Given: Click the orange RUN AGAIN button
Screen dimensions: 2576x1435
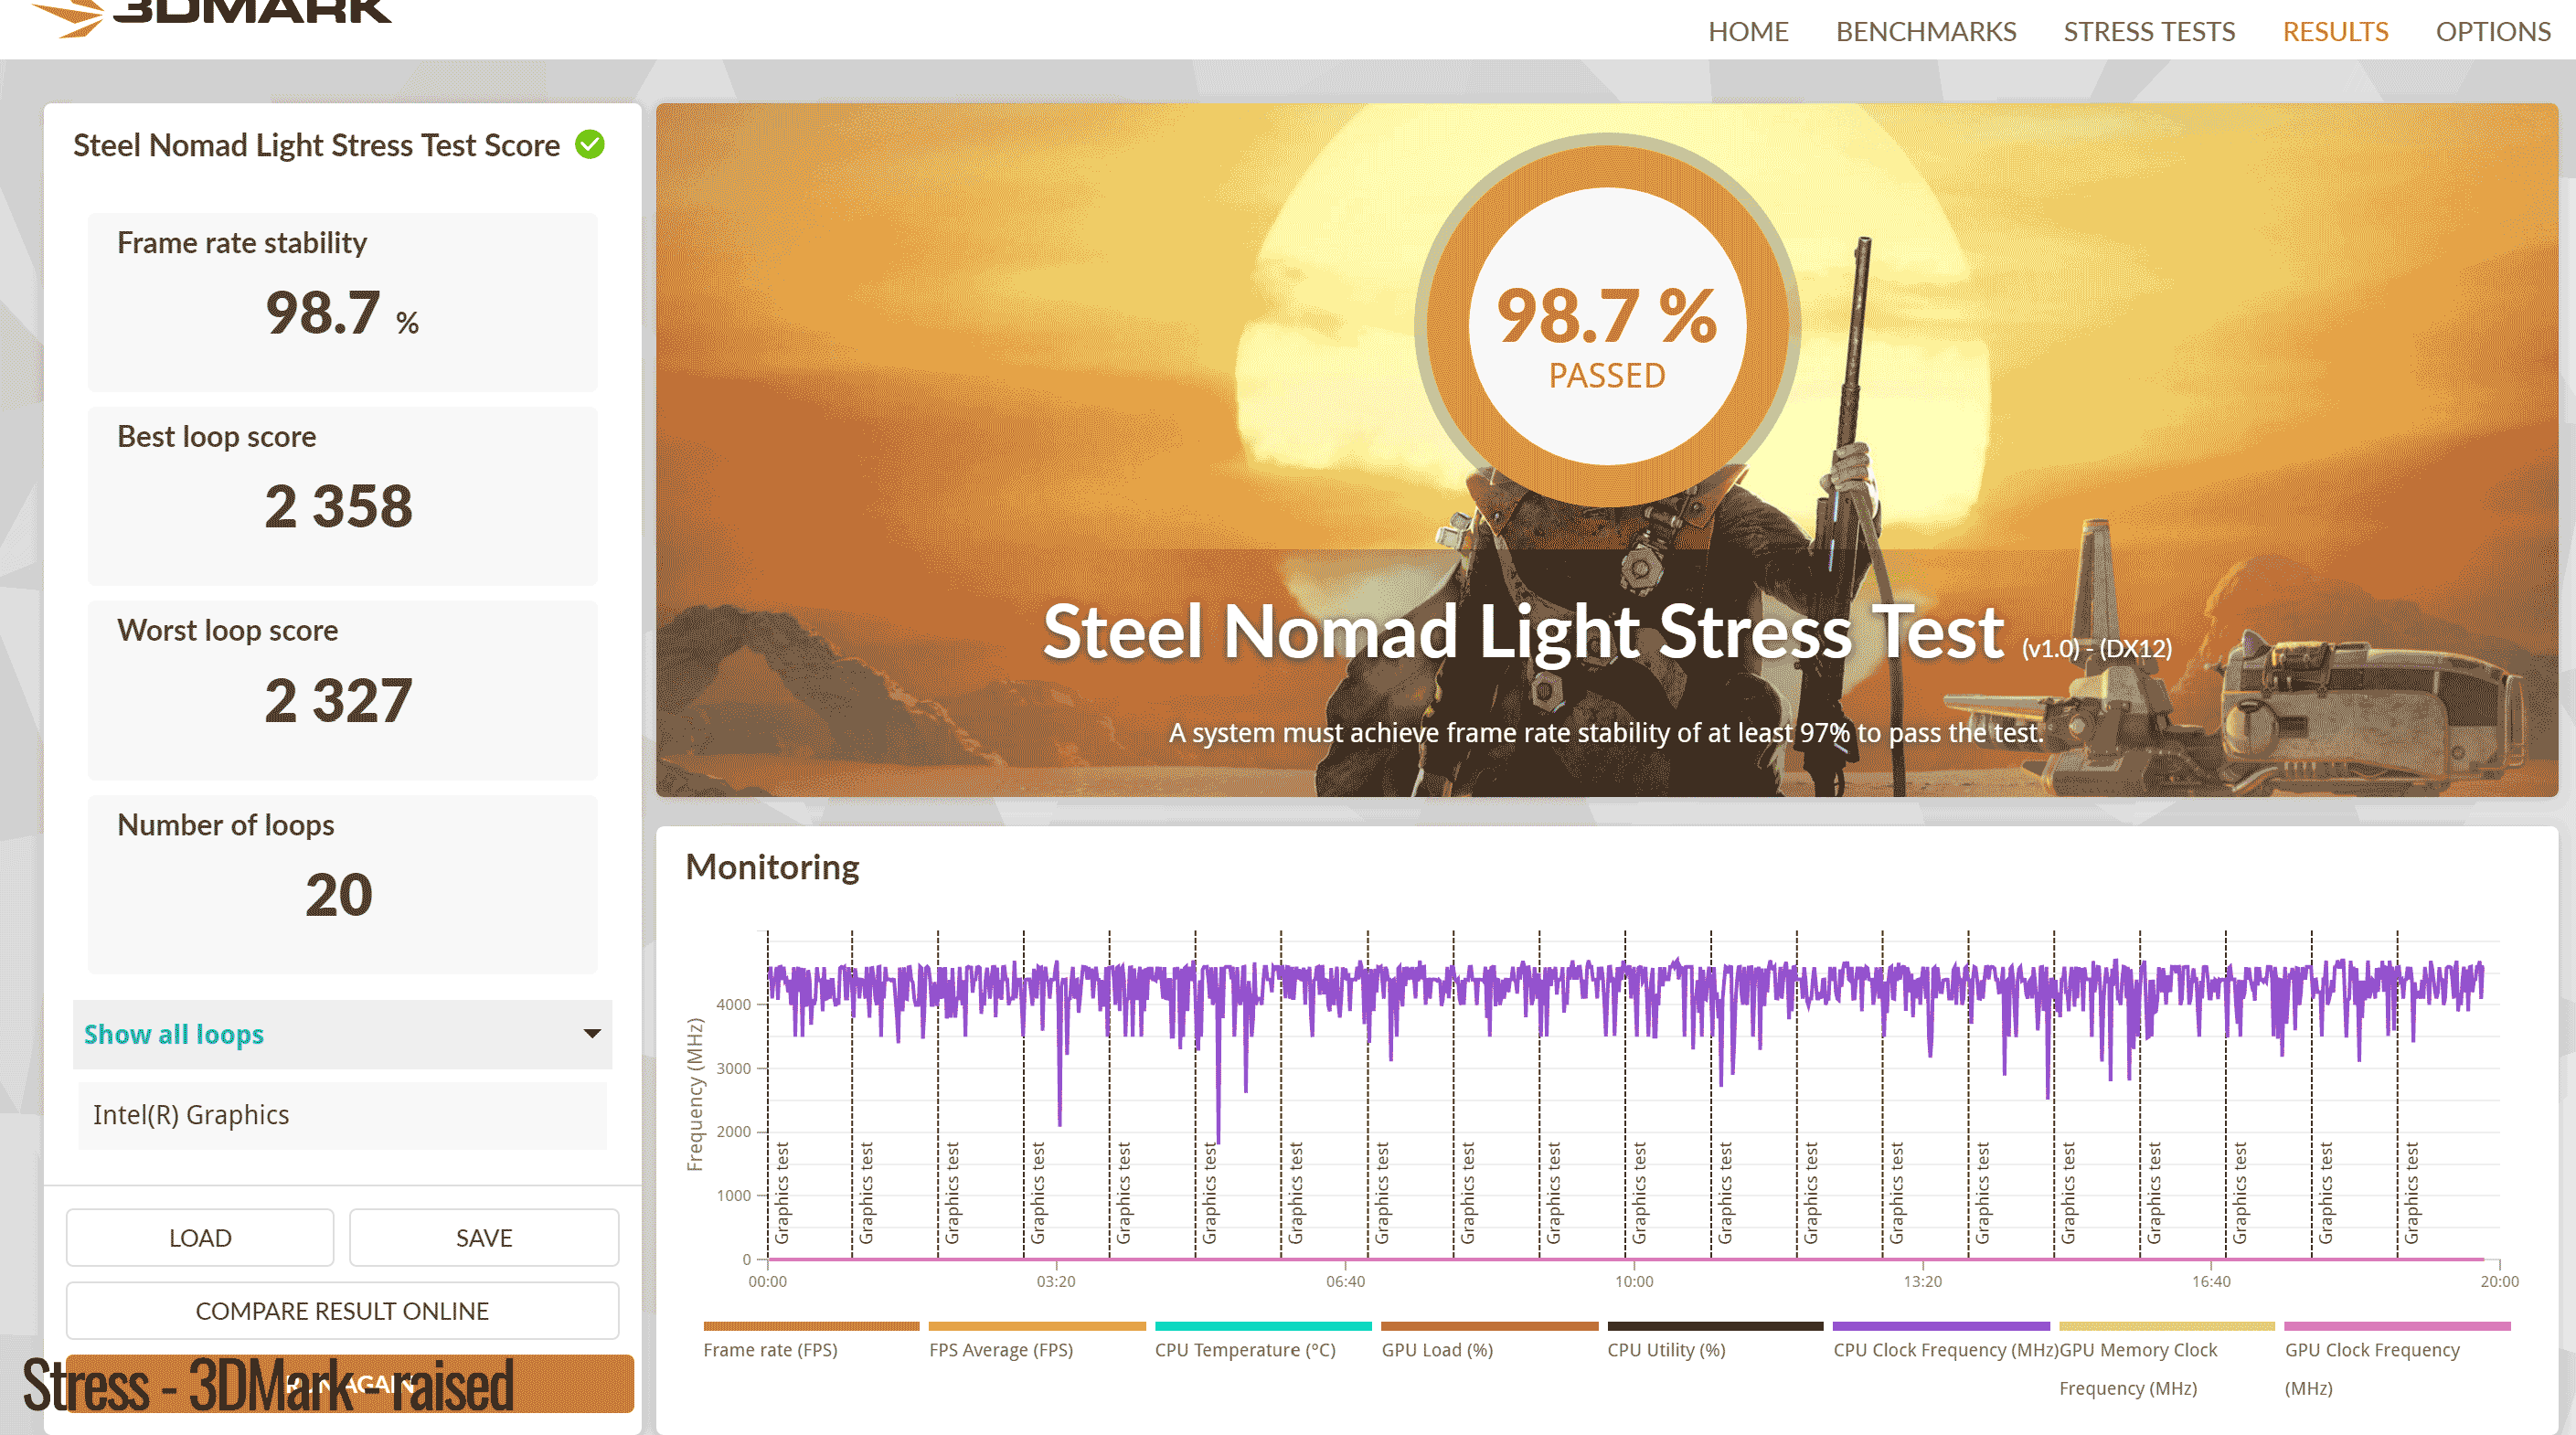Looking at the screenshot, I should [350, 1384].
